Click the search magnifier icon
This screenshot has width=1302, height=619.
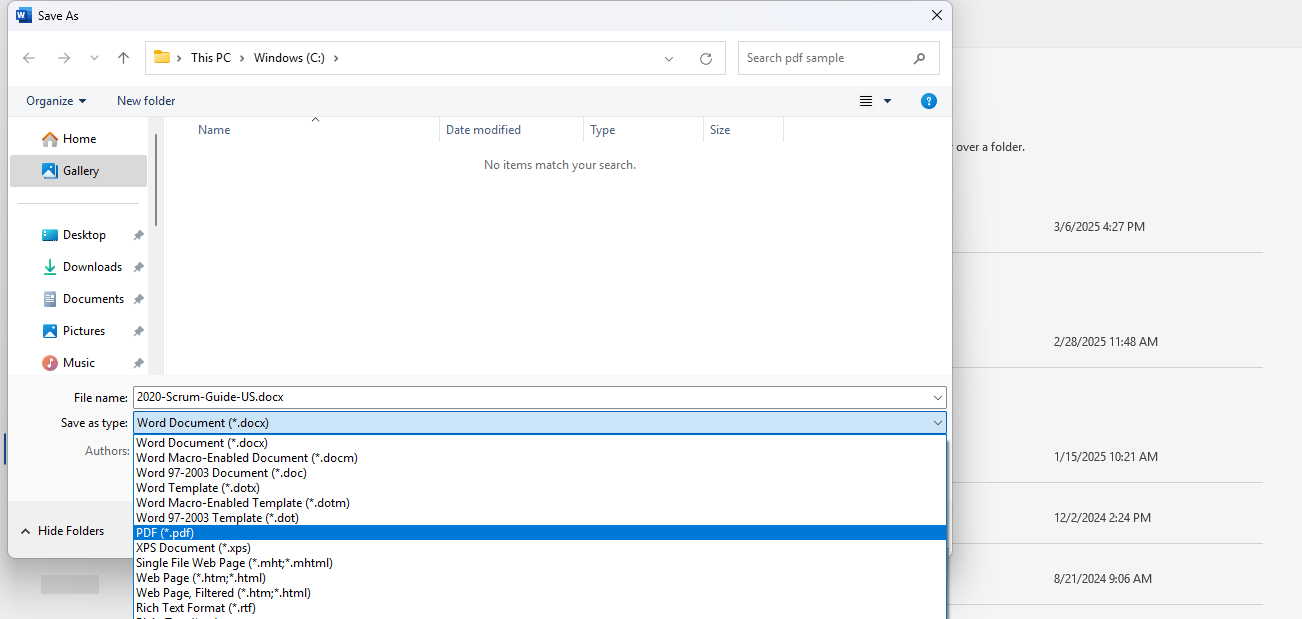pyautogui.click(x=919, y=58)
